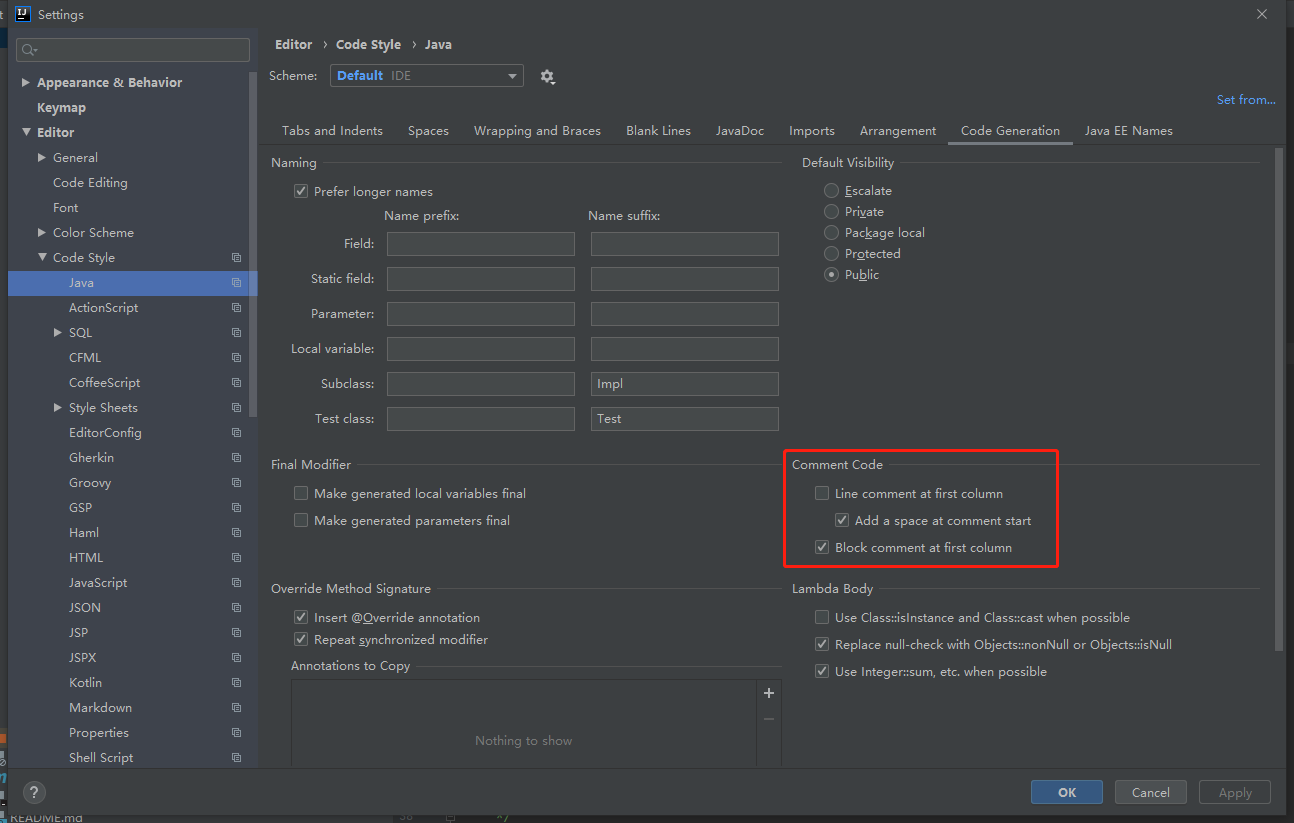Collapse the Code Style tree node
This screenshot has height=823, width=1294.
pyautogui.click(x=42, y=257)
